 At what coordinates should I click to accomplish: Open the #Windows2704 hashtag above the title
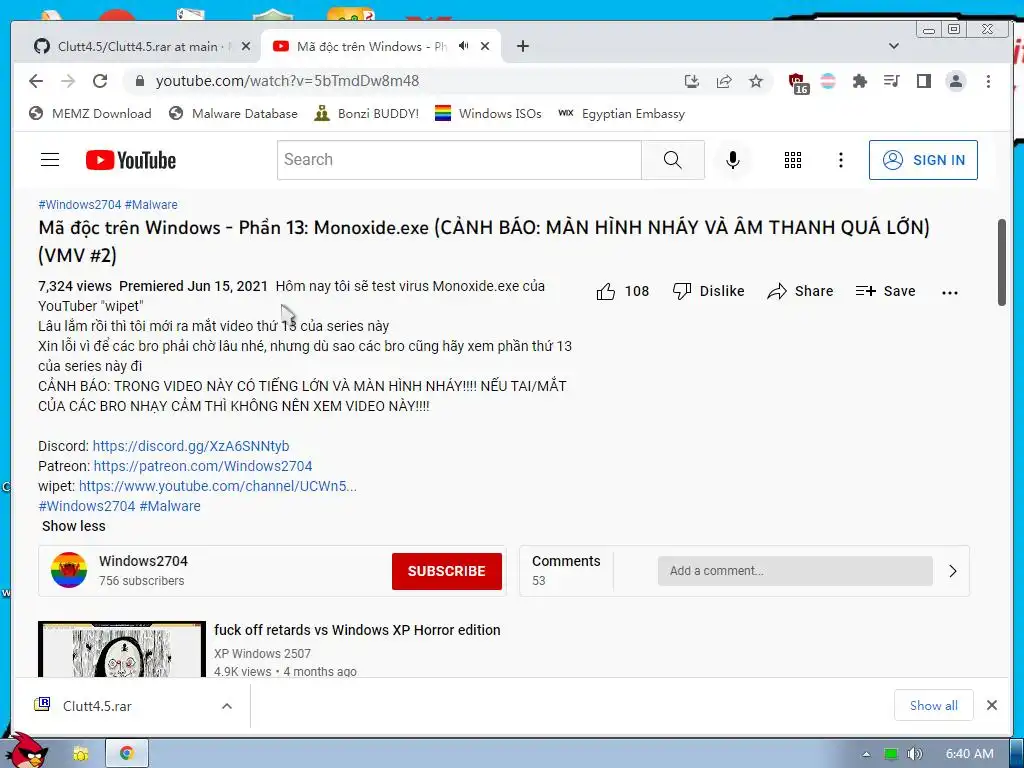tap(80, 204)
